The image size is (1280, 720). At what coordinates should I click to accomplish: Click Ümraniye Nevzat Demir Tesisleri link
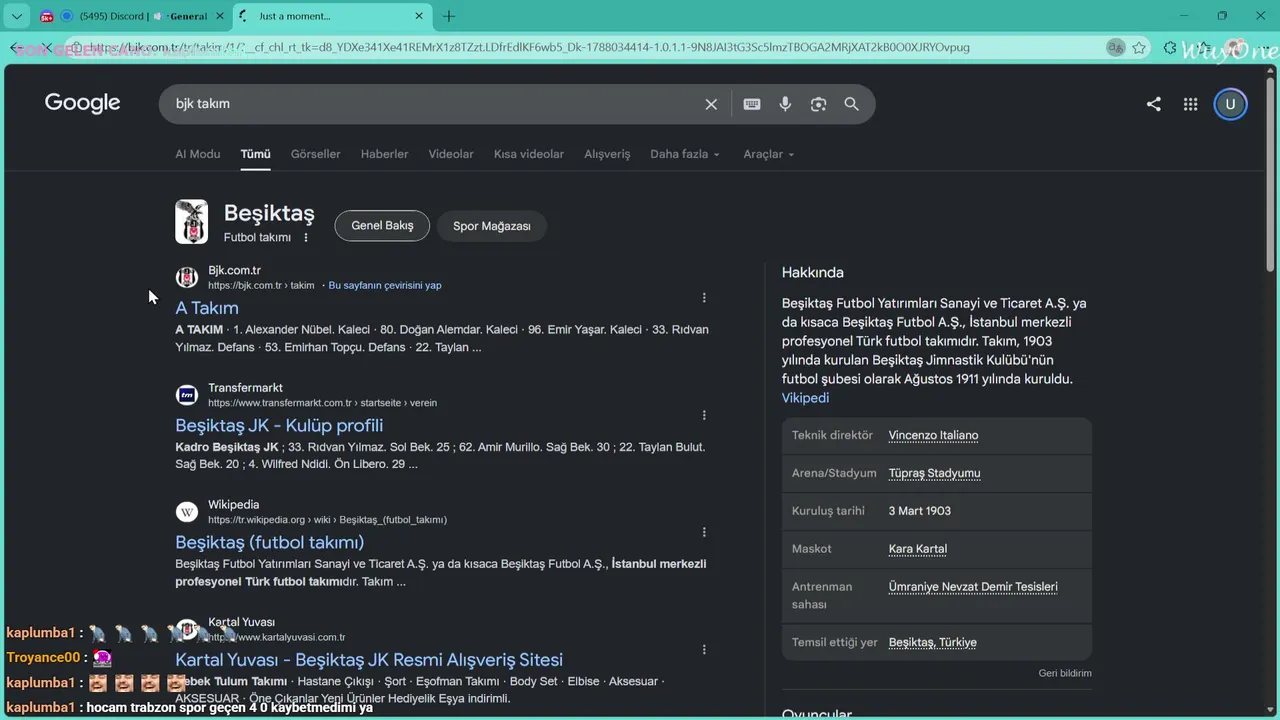[973, 587]
